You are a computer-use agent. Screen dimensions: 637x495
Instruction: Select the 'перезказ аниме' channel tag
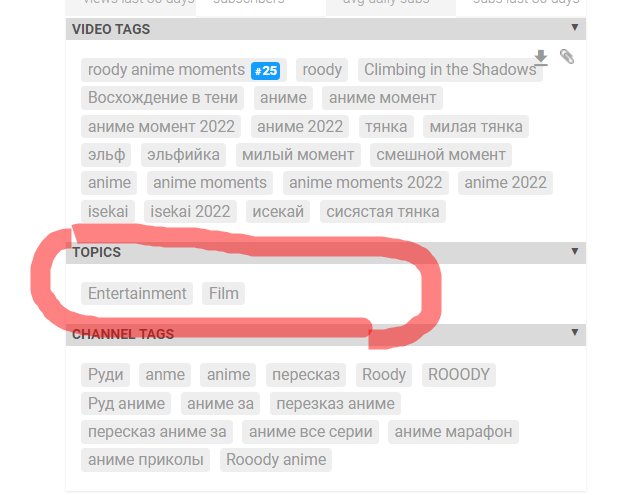[x=335, y=404]
